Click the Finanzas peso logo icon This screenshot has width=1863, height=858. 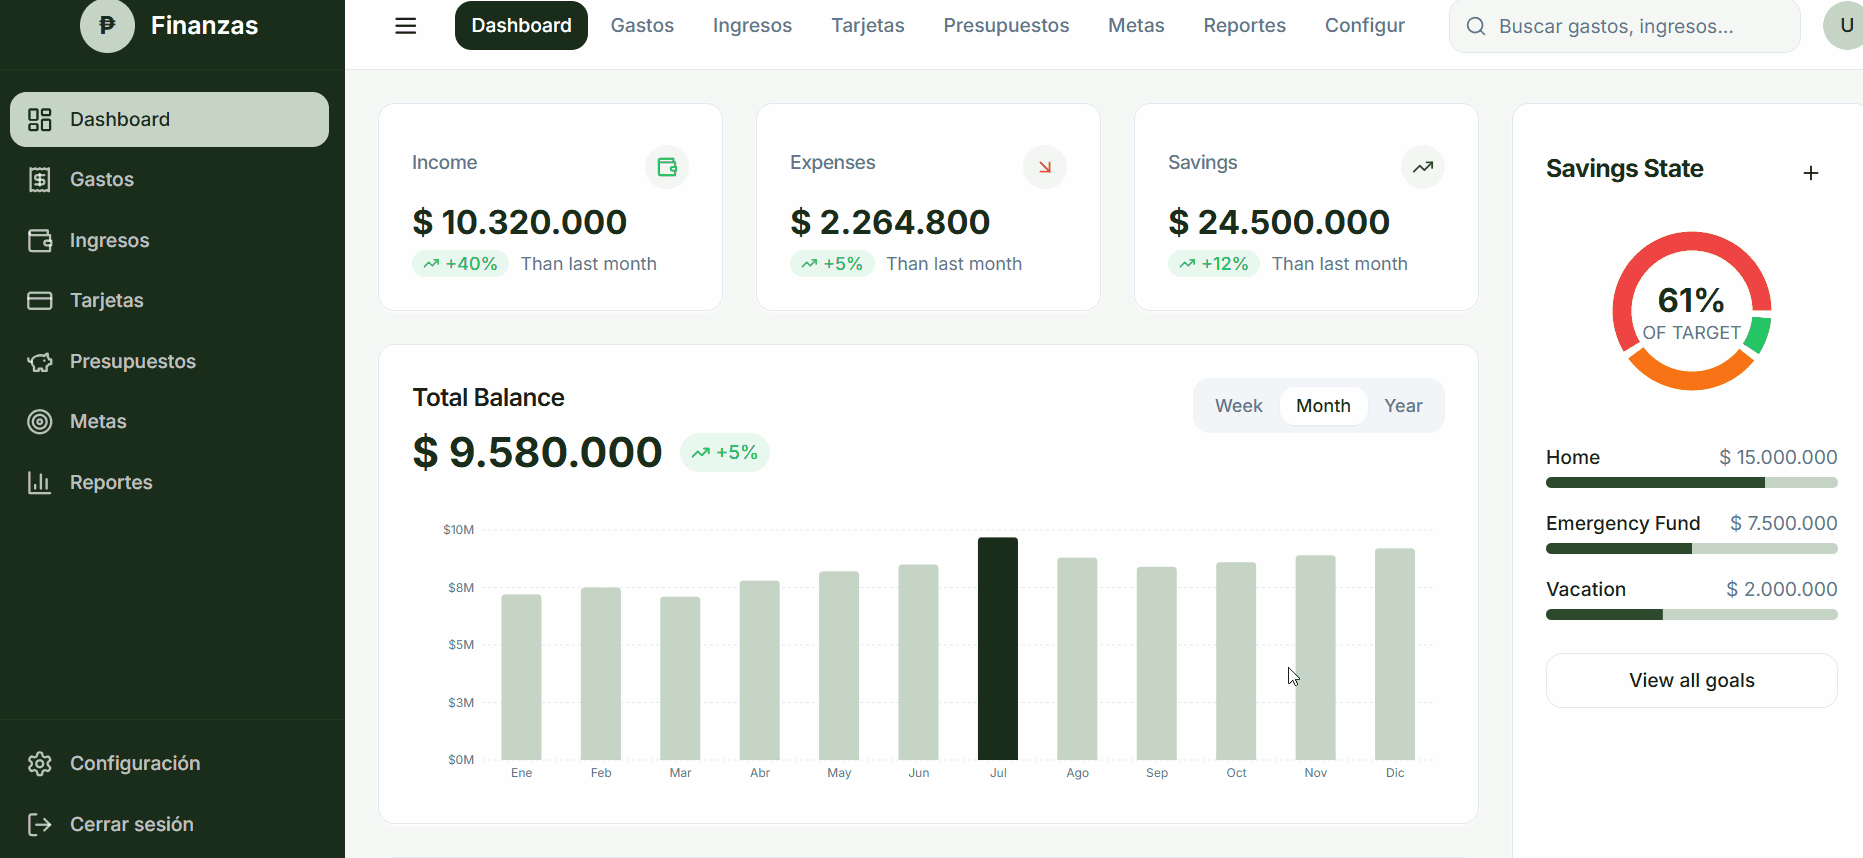tap(107, 25)
